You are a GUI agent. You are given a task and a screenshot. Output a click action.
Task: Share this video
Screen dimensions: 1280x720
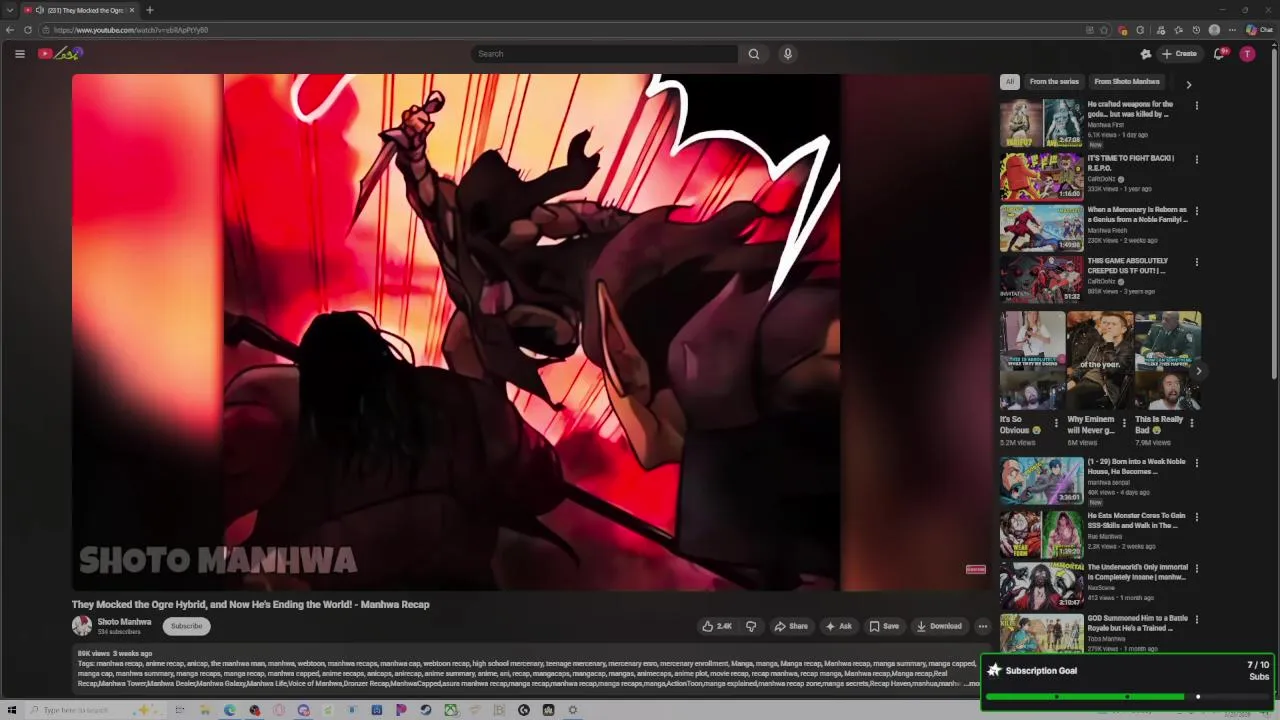click(791, 626)
